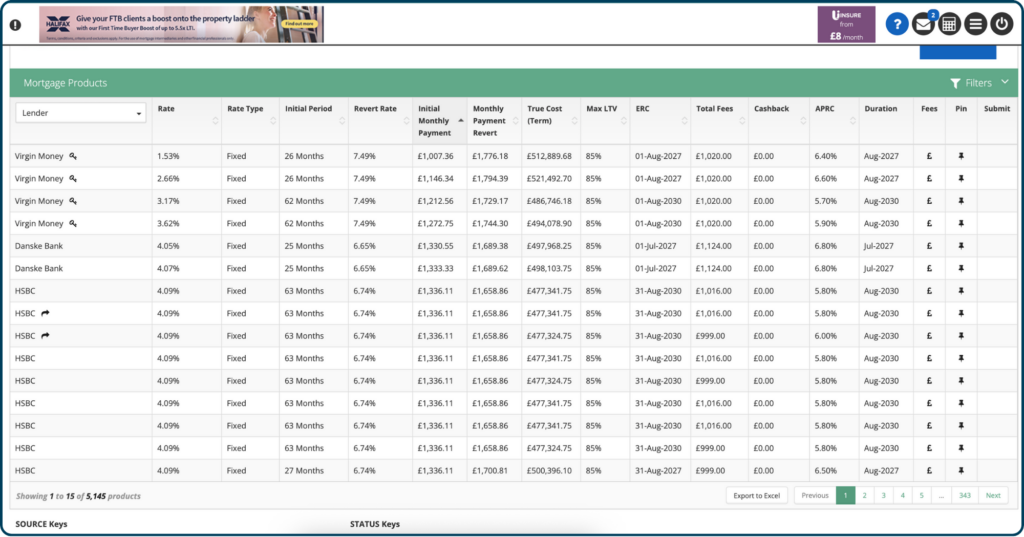Open the Filters funnel control
This screenshot has width=1024, height=537.
click(x=971, y=83)
